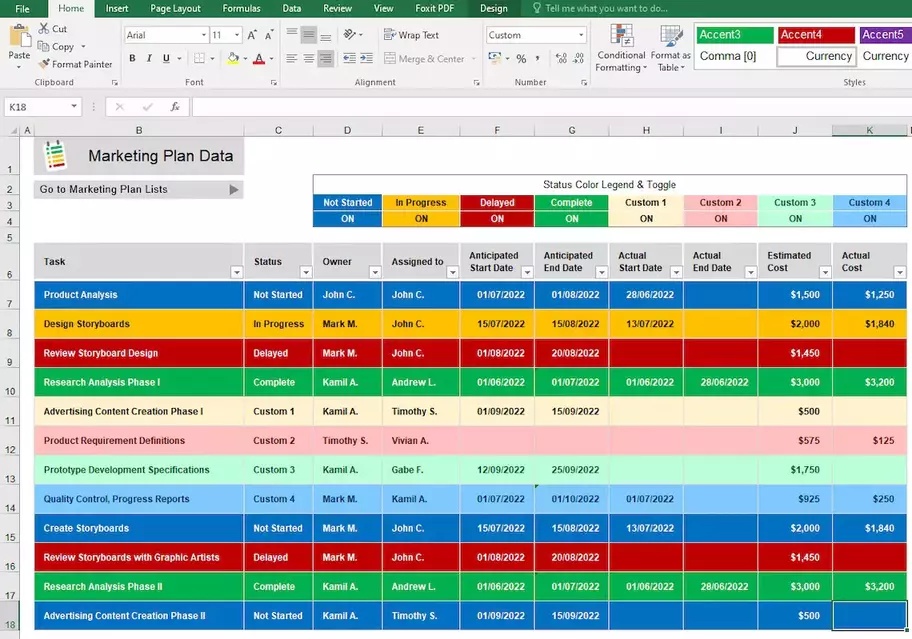Click the Percent Style icon
The width and height of the screenshot is (912, 639).
pos(521,59)
